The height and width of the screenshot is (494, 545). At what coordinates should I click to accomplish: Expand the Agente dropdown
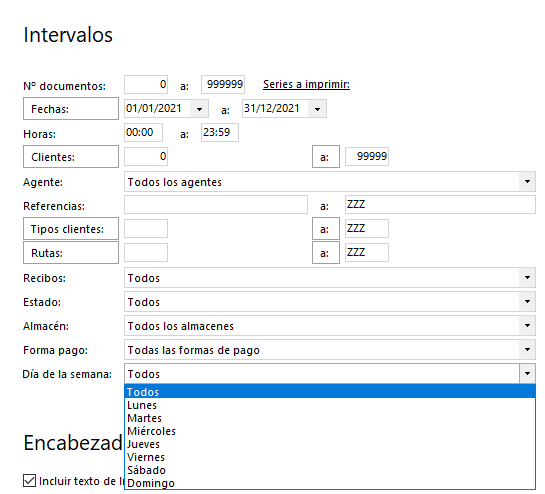pyautogui.click(x=527, y=182)
